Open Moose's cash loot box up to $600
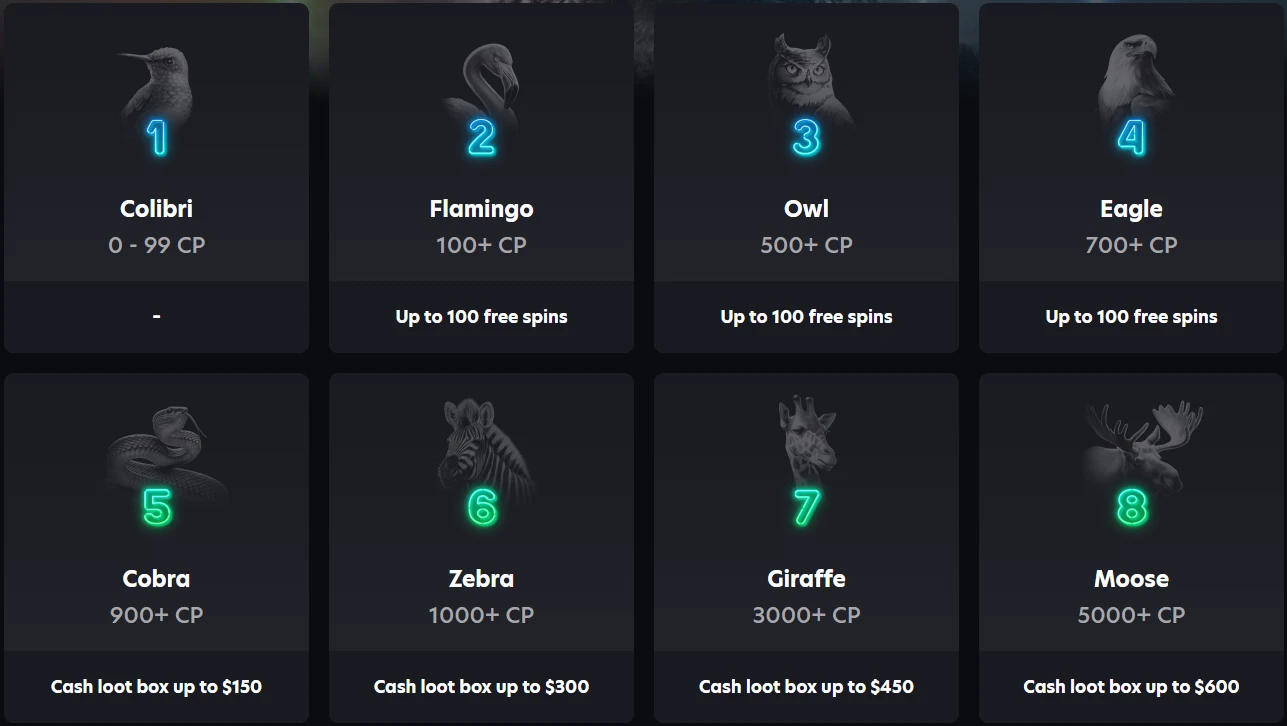Screen dimensions: 1287x726 pos(1131,687)
